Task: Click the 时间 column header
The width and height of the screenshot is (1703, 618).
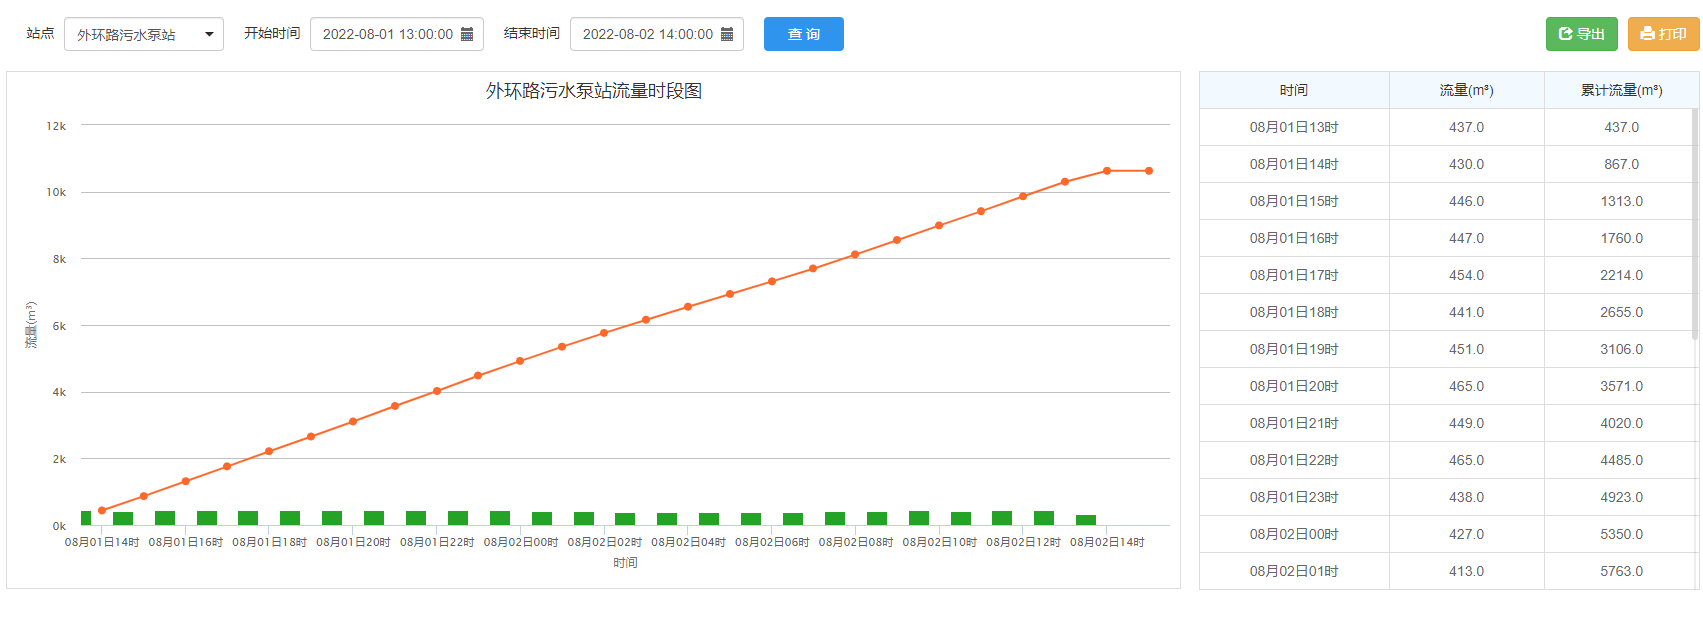Action: coord(1293,90)
